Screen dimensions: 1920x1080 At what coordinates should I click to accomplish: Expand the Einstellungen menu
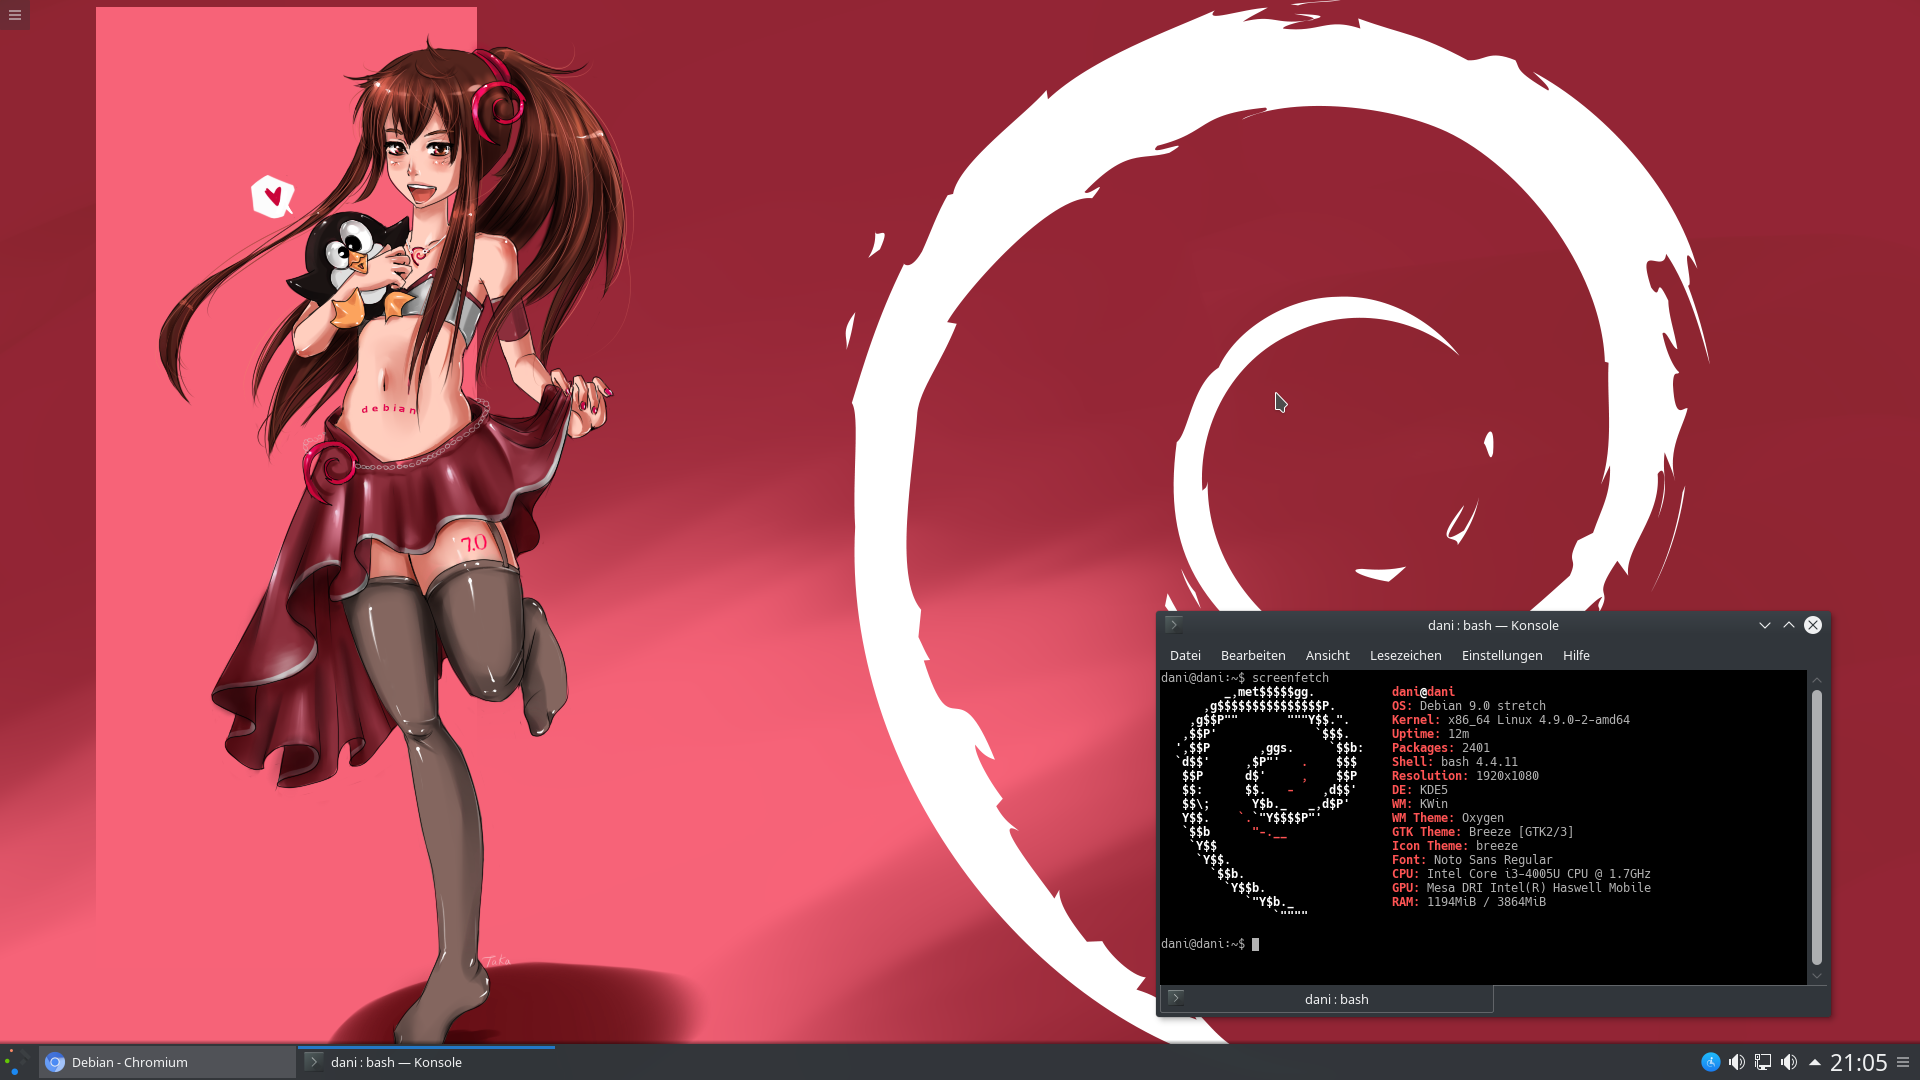point(1501,655)
